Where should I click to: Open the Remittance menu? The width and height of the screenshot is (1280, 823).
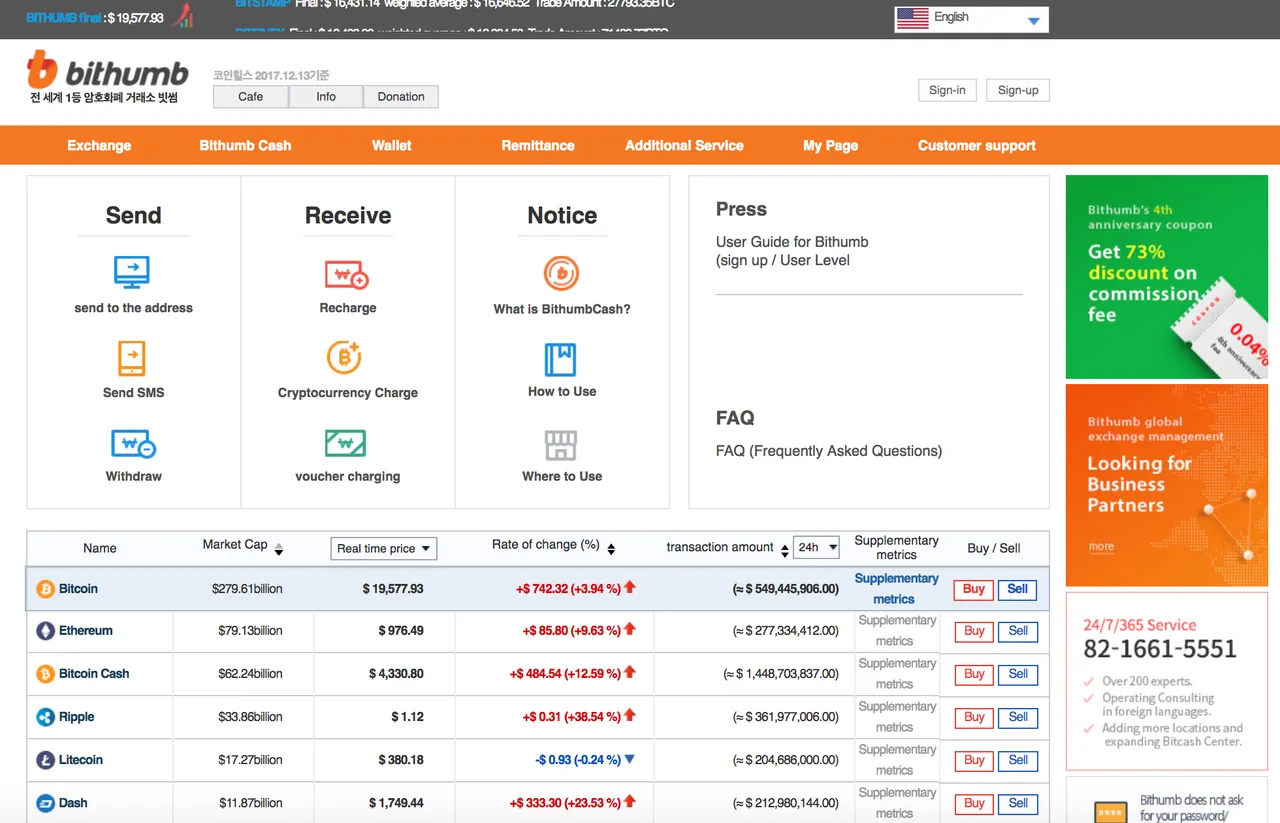[x=538, y=145]
